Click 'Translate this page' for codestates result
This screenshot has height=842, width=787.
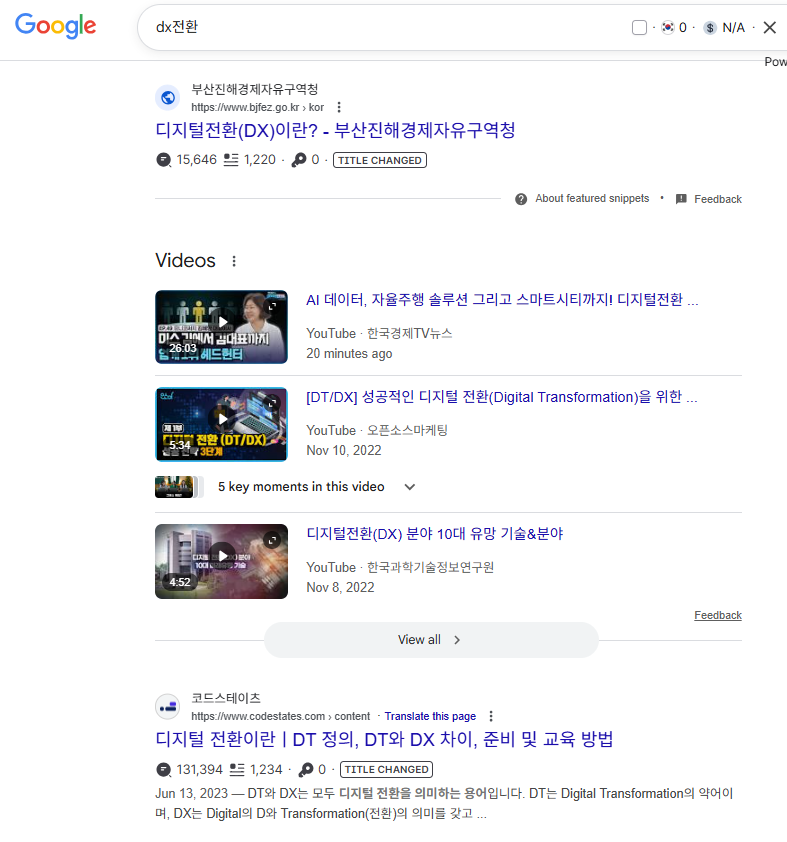click(x=430, y=716)
